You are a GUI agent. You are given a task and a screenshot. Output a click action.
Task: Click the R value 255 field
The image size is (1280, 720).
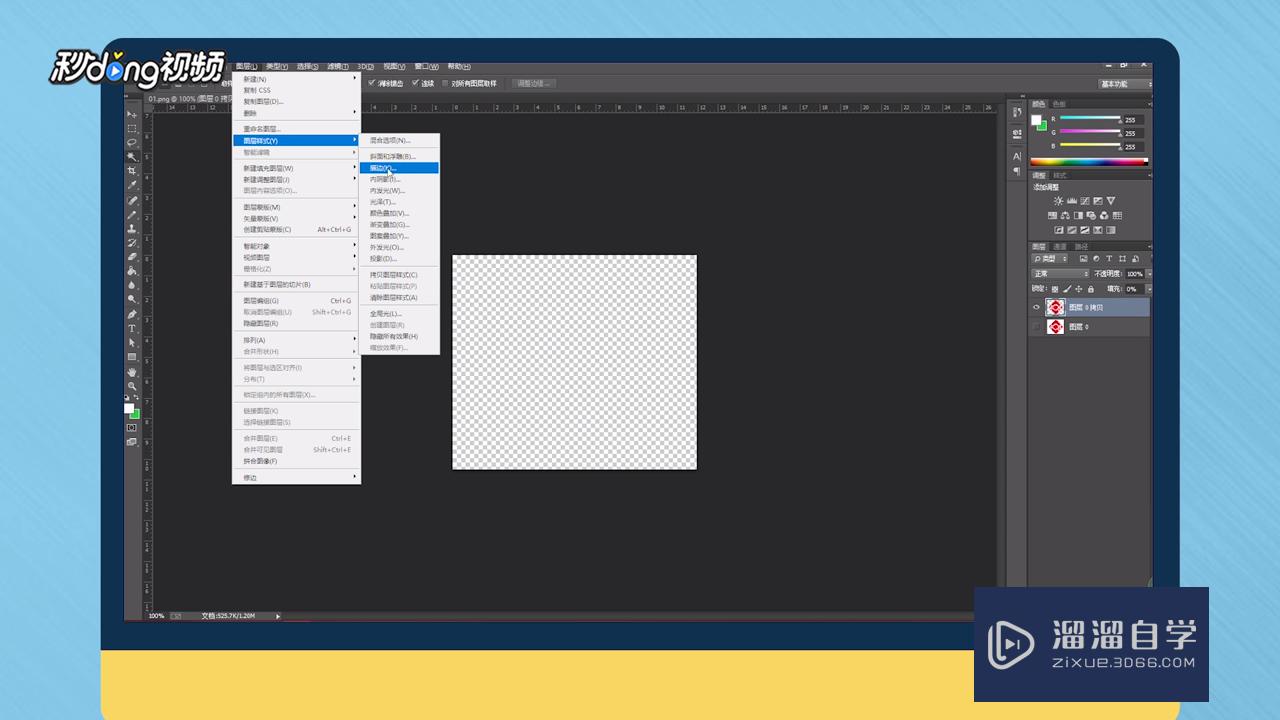1133,119
